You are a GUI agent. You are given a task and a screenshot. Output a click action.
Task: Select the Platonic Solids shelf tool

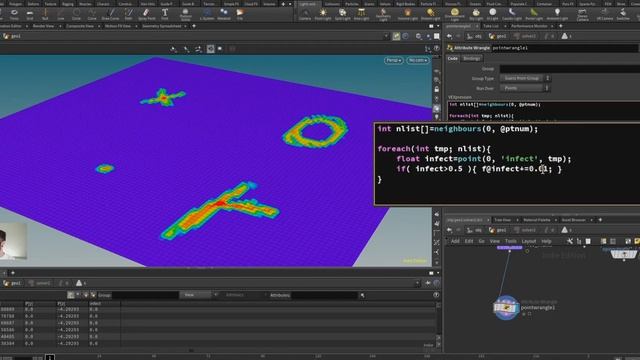pos(185,15)
